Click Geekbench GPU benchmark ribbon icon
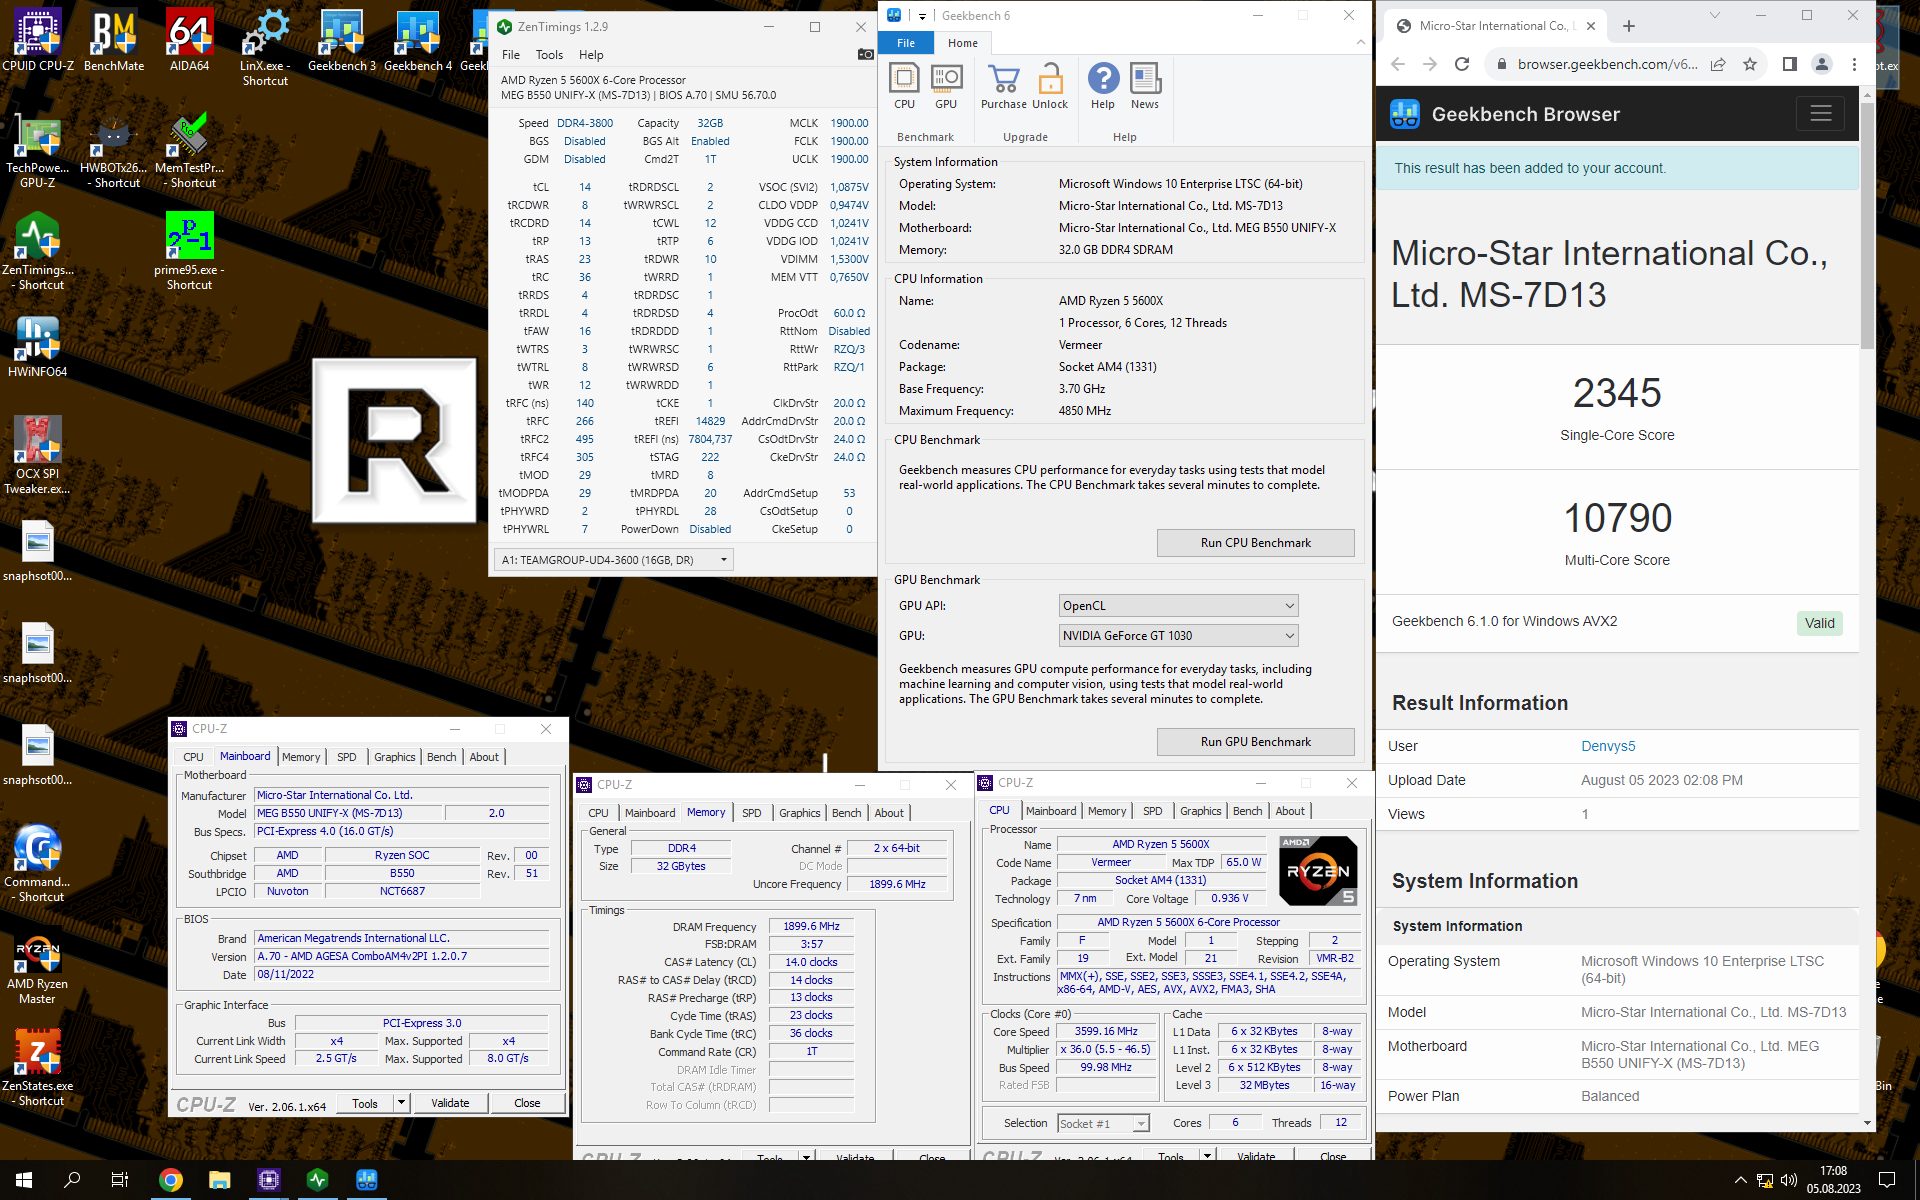 [946, 87]
